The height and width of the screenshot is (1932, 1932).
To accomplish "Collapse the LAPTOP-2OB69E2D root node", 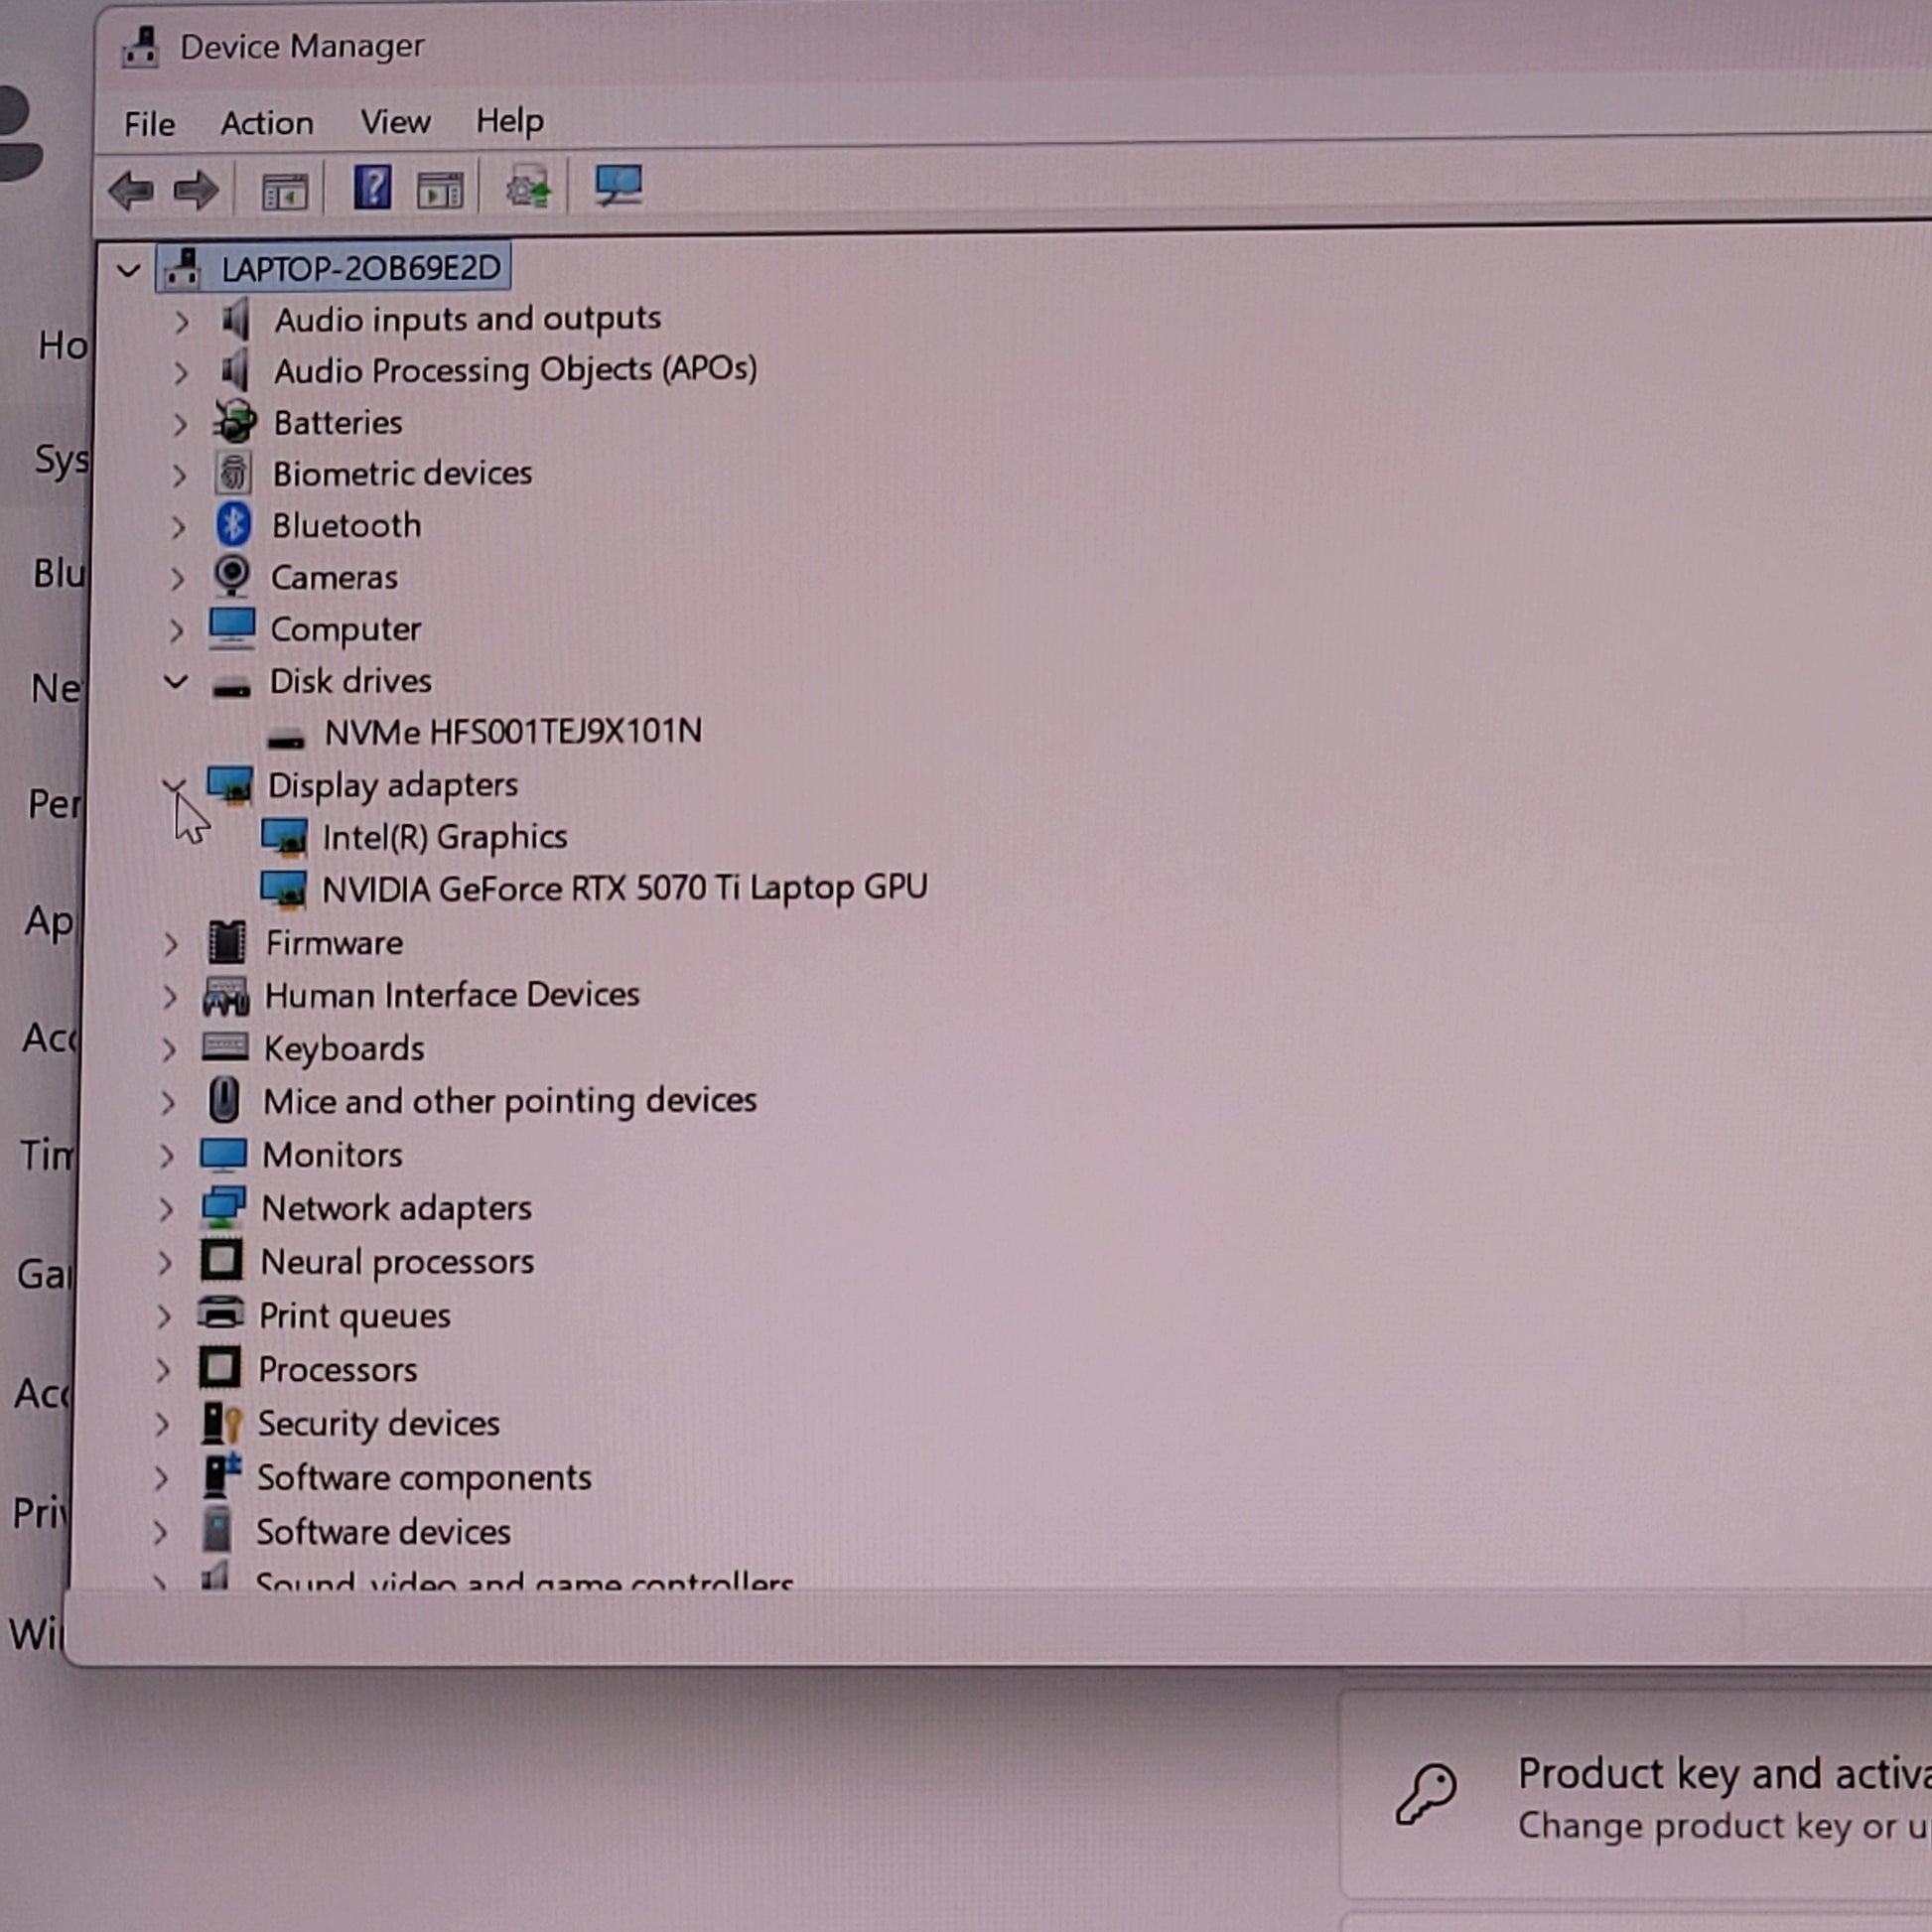I will tap(128, 269).
